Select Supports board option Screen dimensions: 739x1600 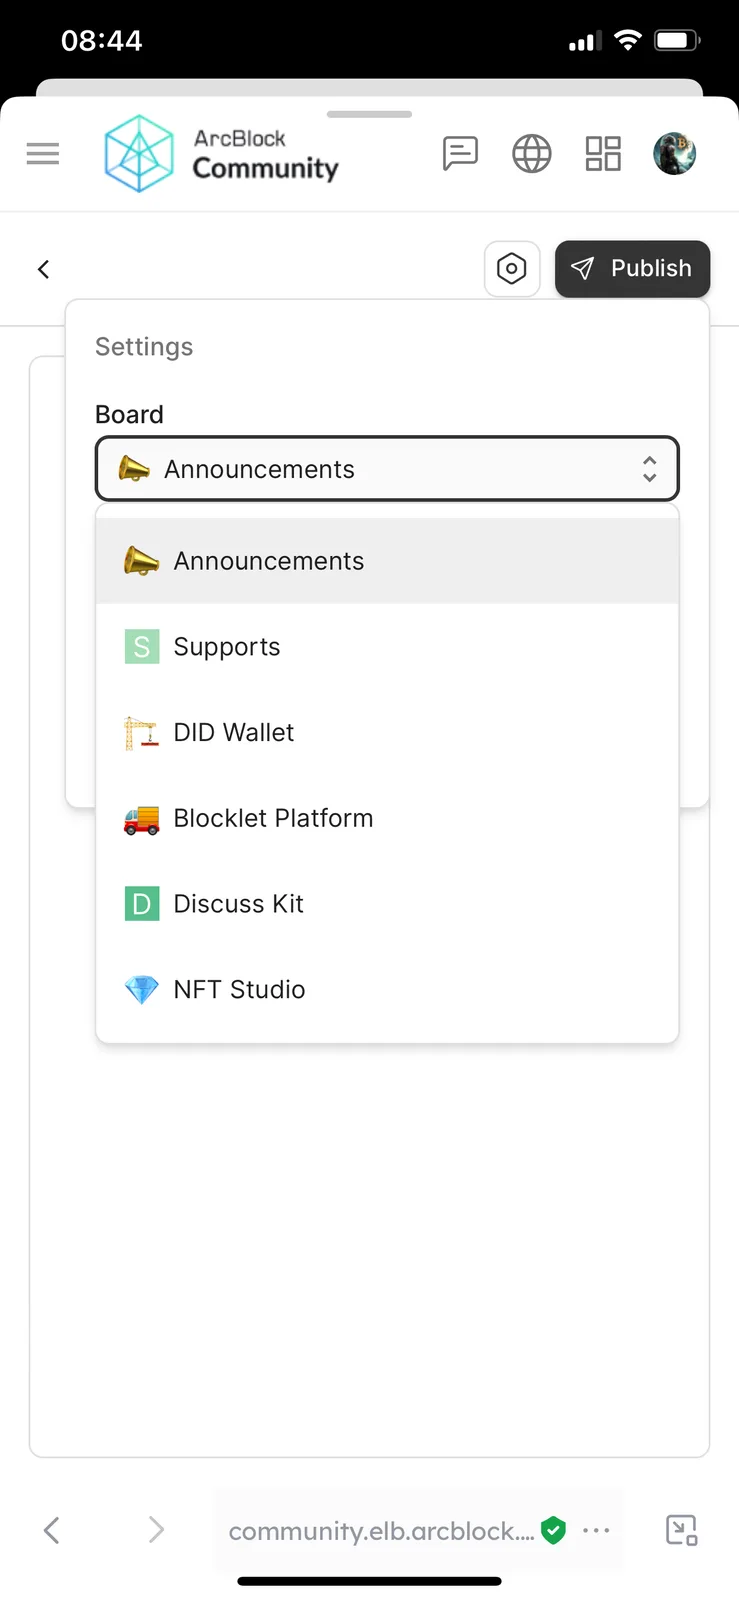[x=387, y=647]
